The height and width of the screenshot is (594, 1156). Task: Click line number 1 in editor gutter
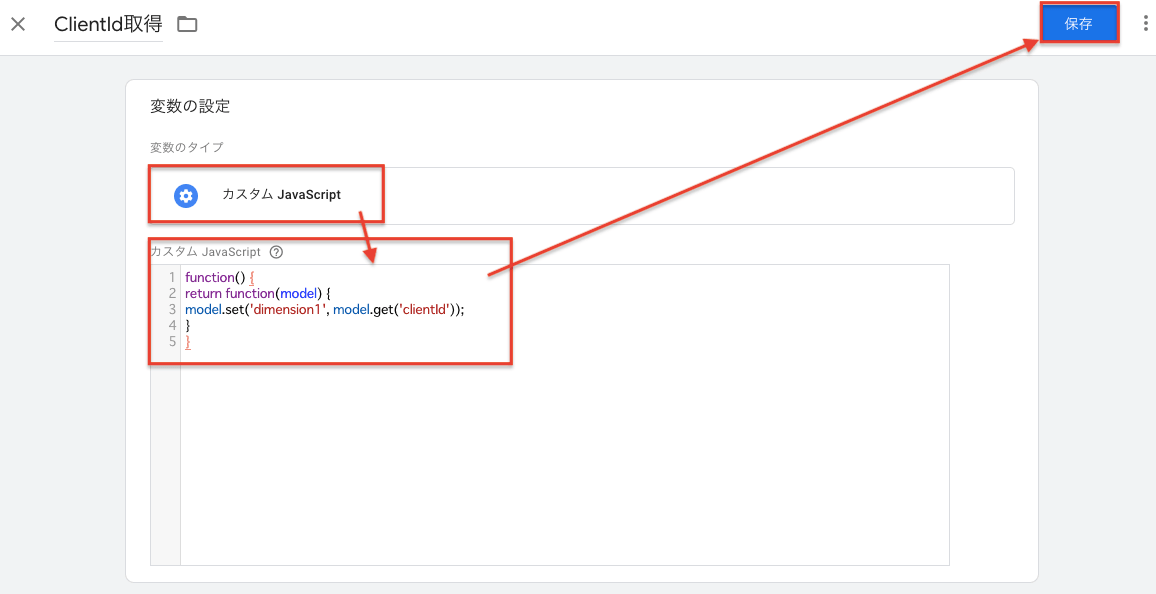173,278
